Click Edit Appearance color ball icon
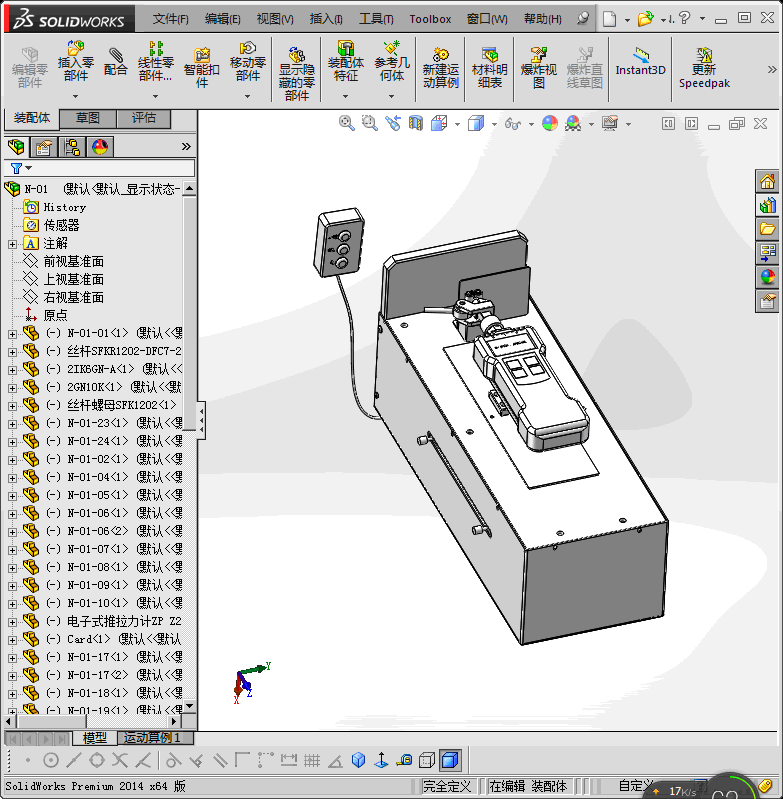This screenshot has height=799, width=783. 550,123
